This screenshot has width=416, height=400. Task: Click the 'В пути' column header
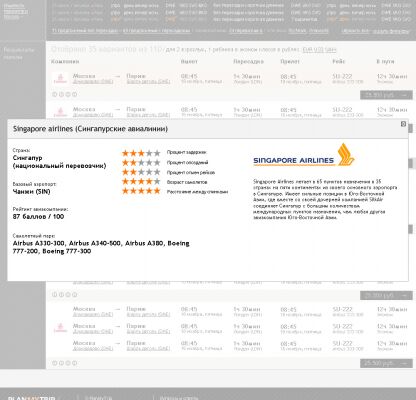pos(385,61)
